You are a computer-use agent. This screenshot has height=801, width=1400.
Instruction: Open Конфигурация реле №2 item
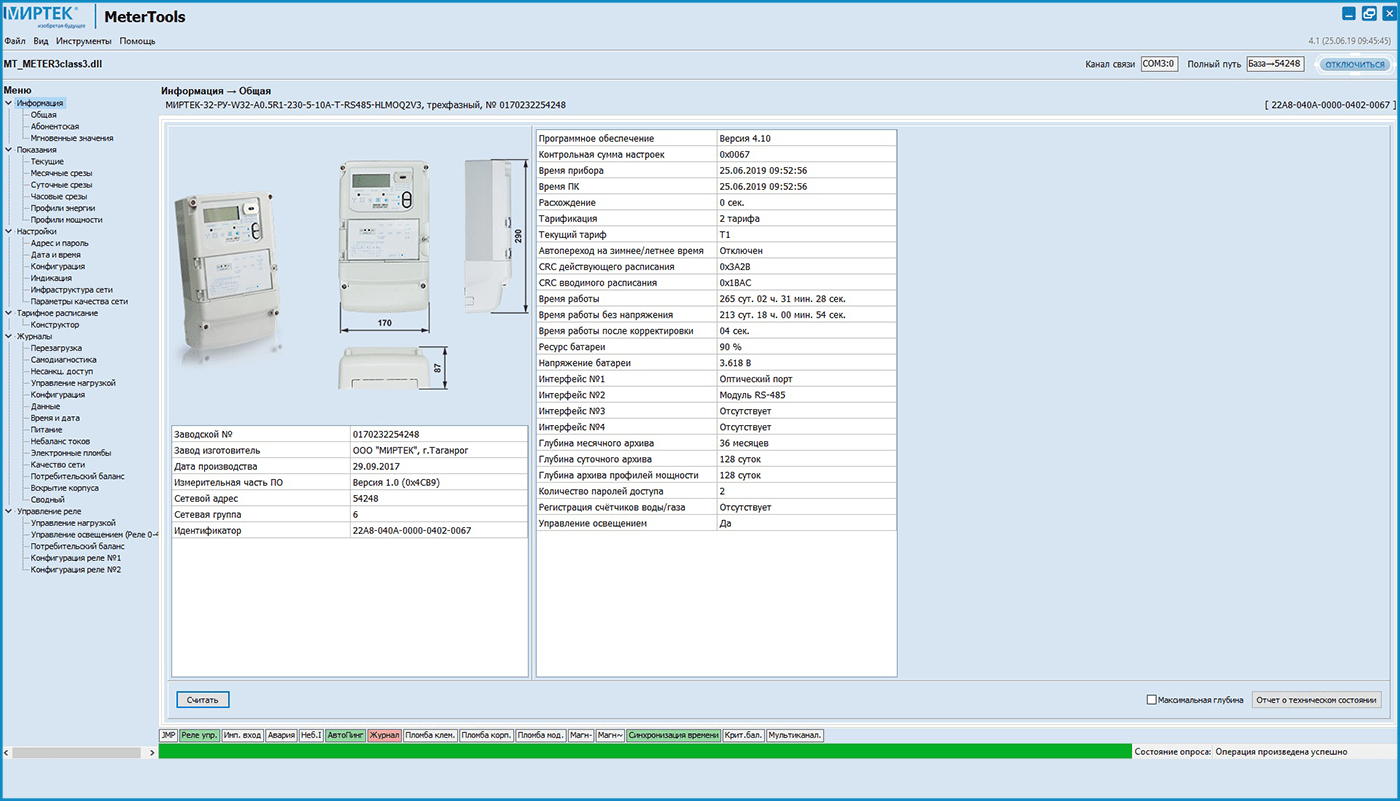pos(76,569)
